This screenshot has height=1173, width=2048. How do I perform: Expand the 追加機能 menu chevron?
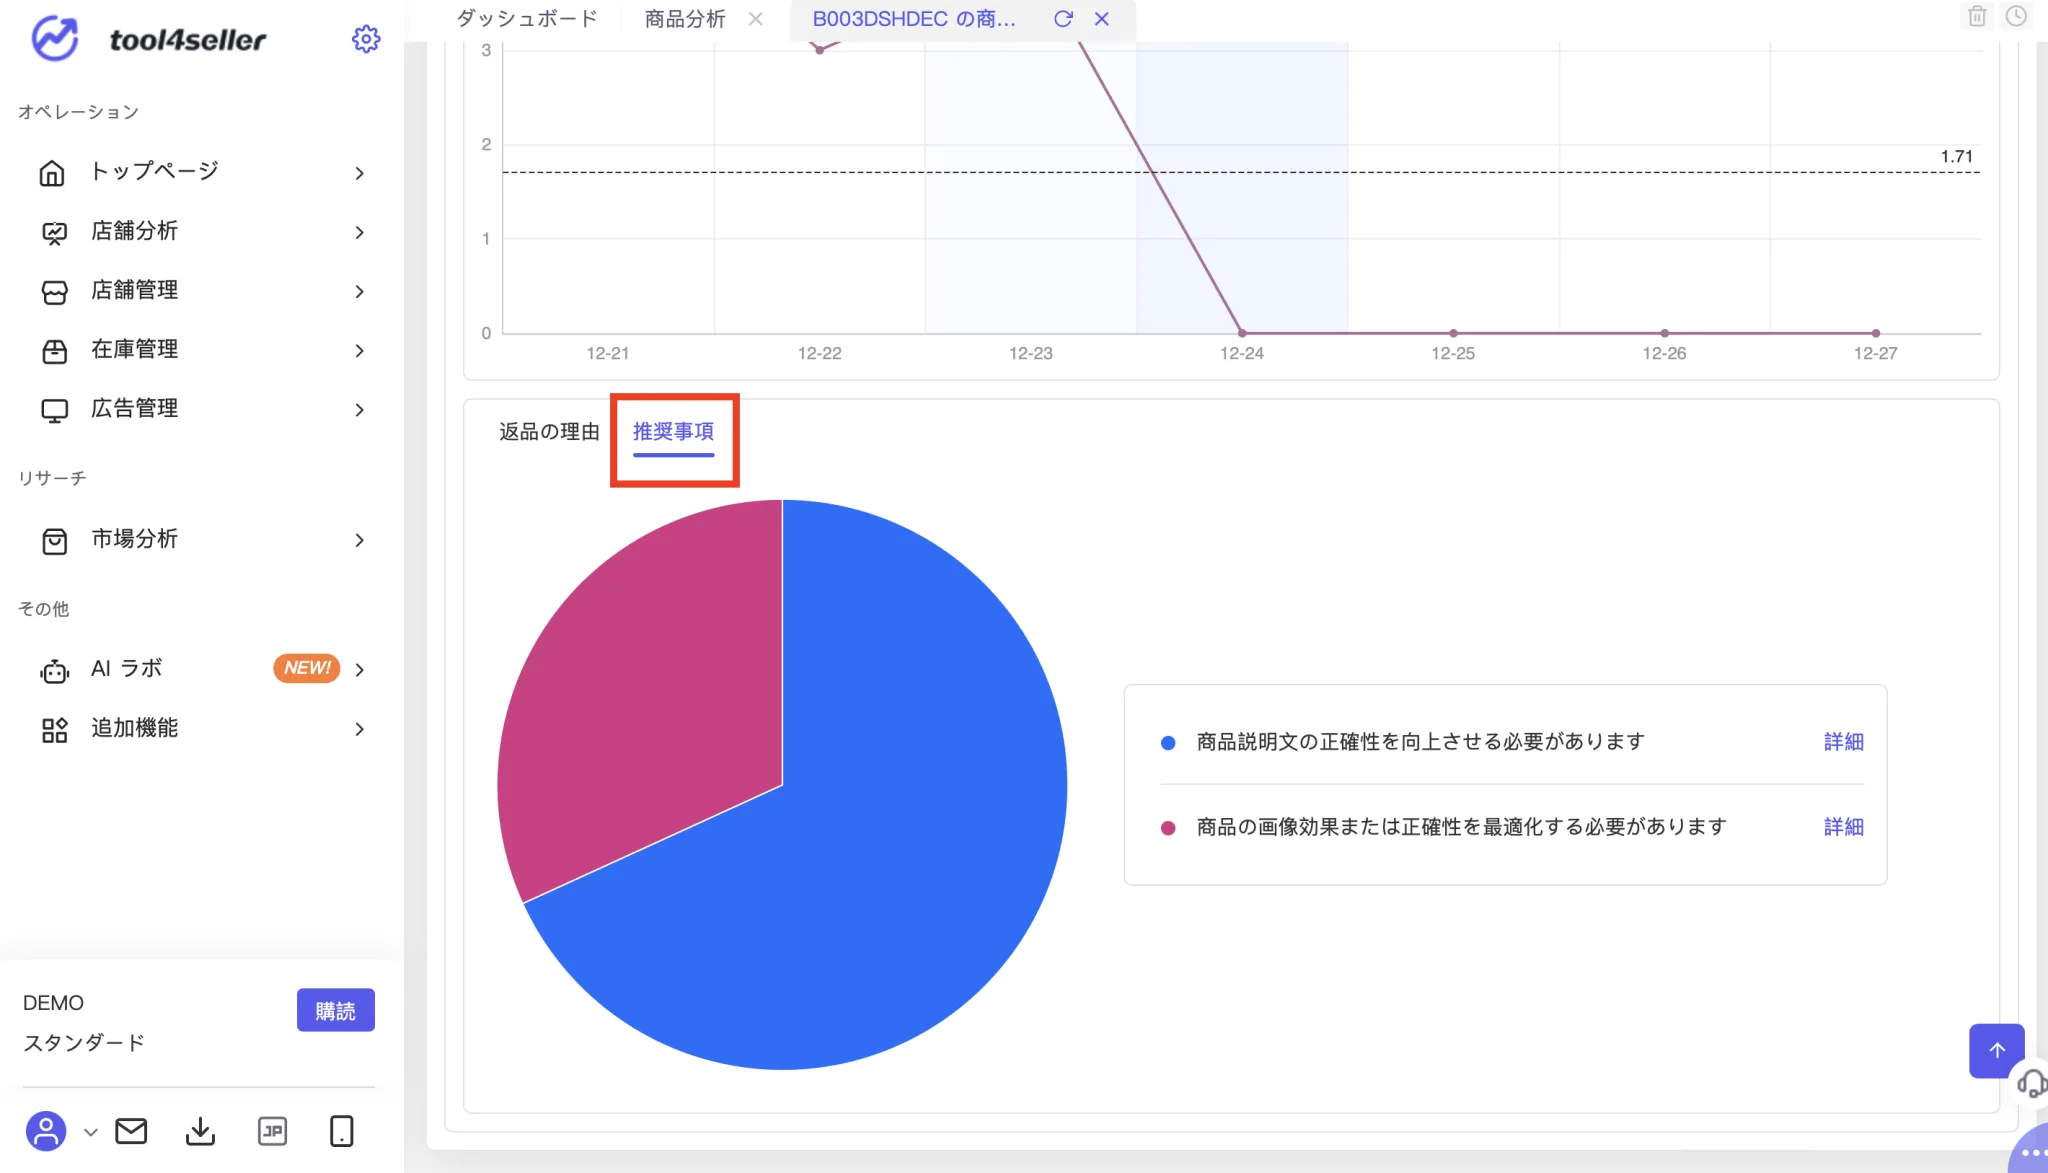tap(360, 729)
